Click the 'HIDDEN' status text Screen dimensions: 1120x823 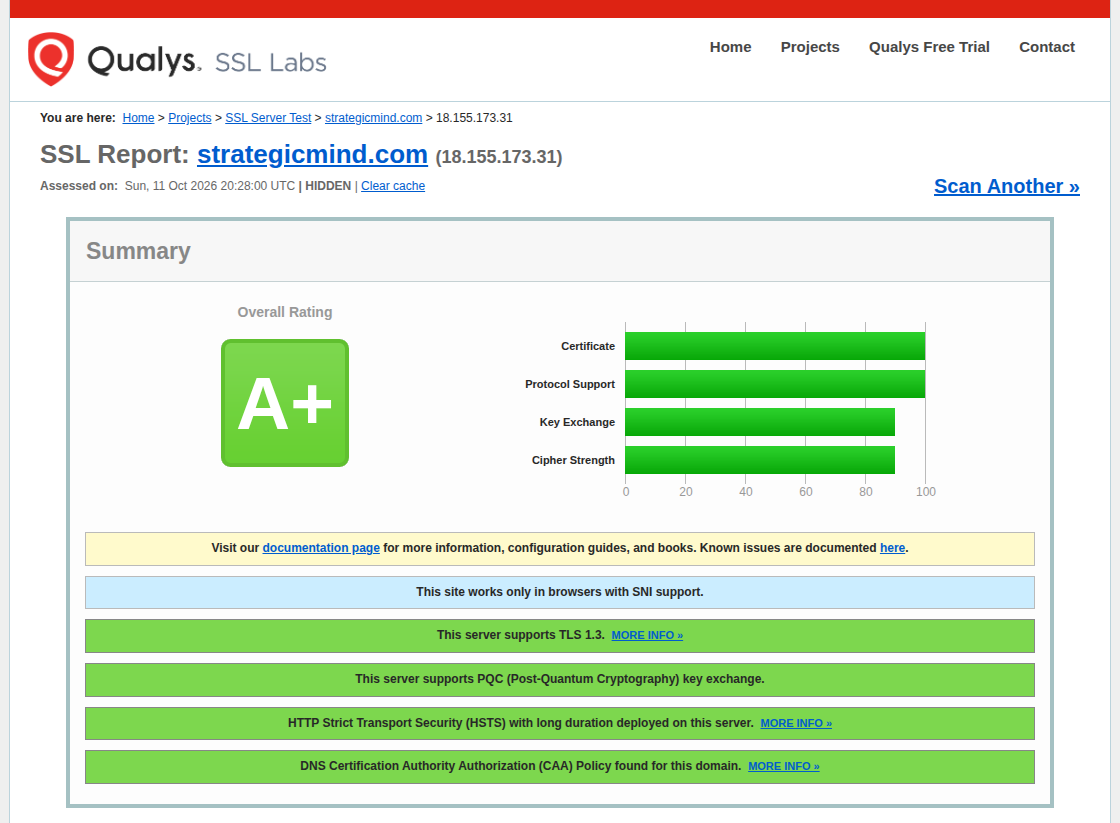[328, 186]
